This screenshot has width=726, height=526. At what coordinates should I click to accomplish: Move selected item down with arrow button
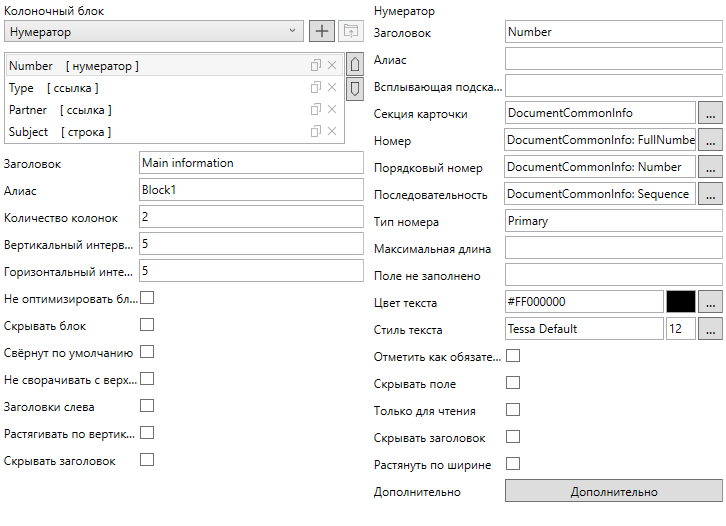click(353, 89)
